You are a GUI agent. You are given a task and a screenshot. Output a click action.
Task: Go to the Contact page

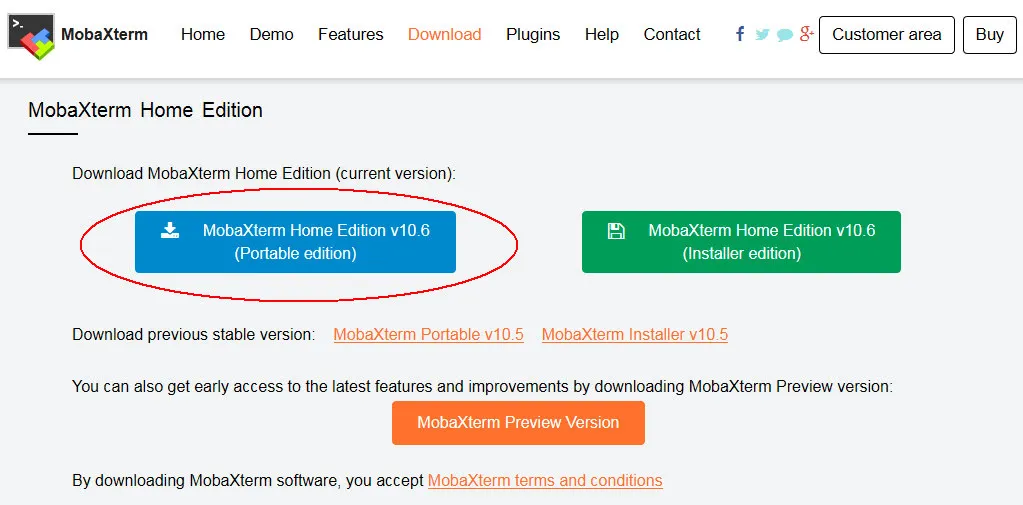click(x=672, y=35)
